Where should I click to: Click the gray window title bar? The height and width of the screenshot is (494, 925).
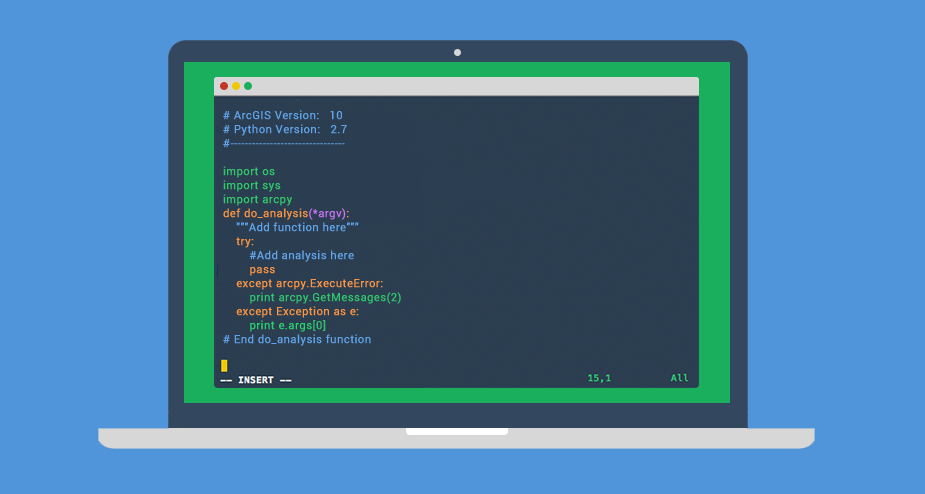(470, 86)
